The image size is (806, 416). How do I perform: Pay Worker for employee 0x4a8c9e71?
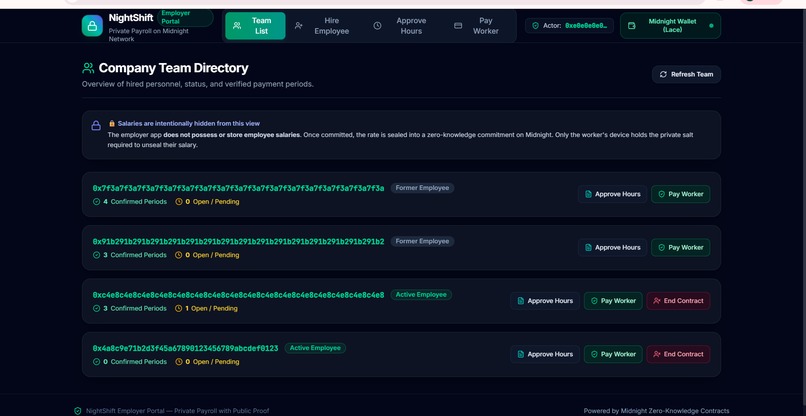coord(613,354)
